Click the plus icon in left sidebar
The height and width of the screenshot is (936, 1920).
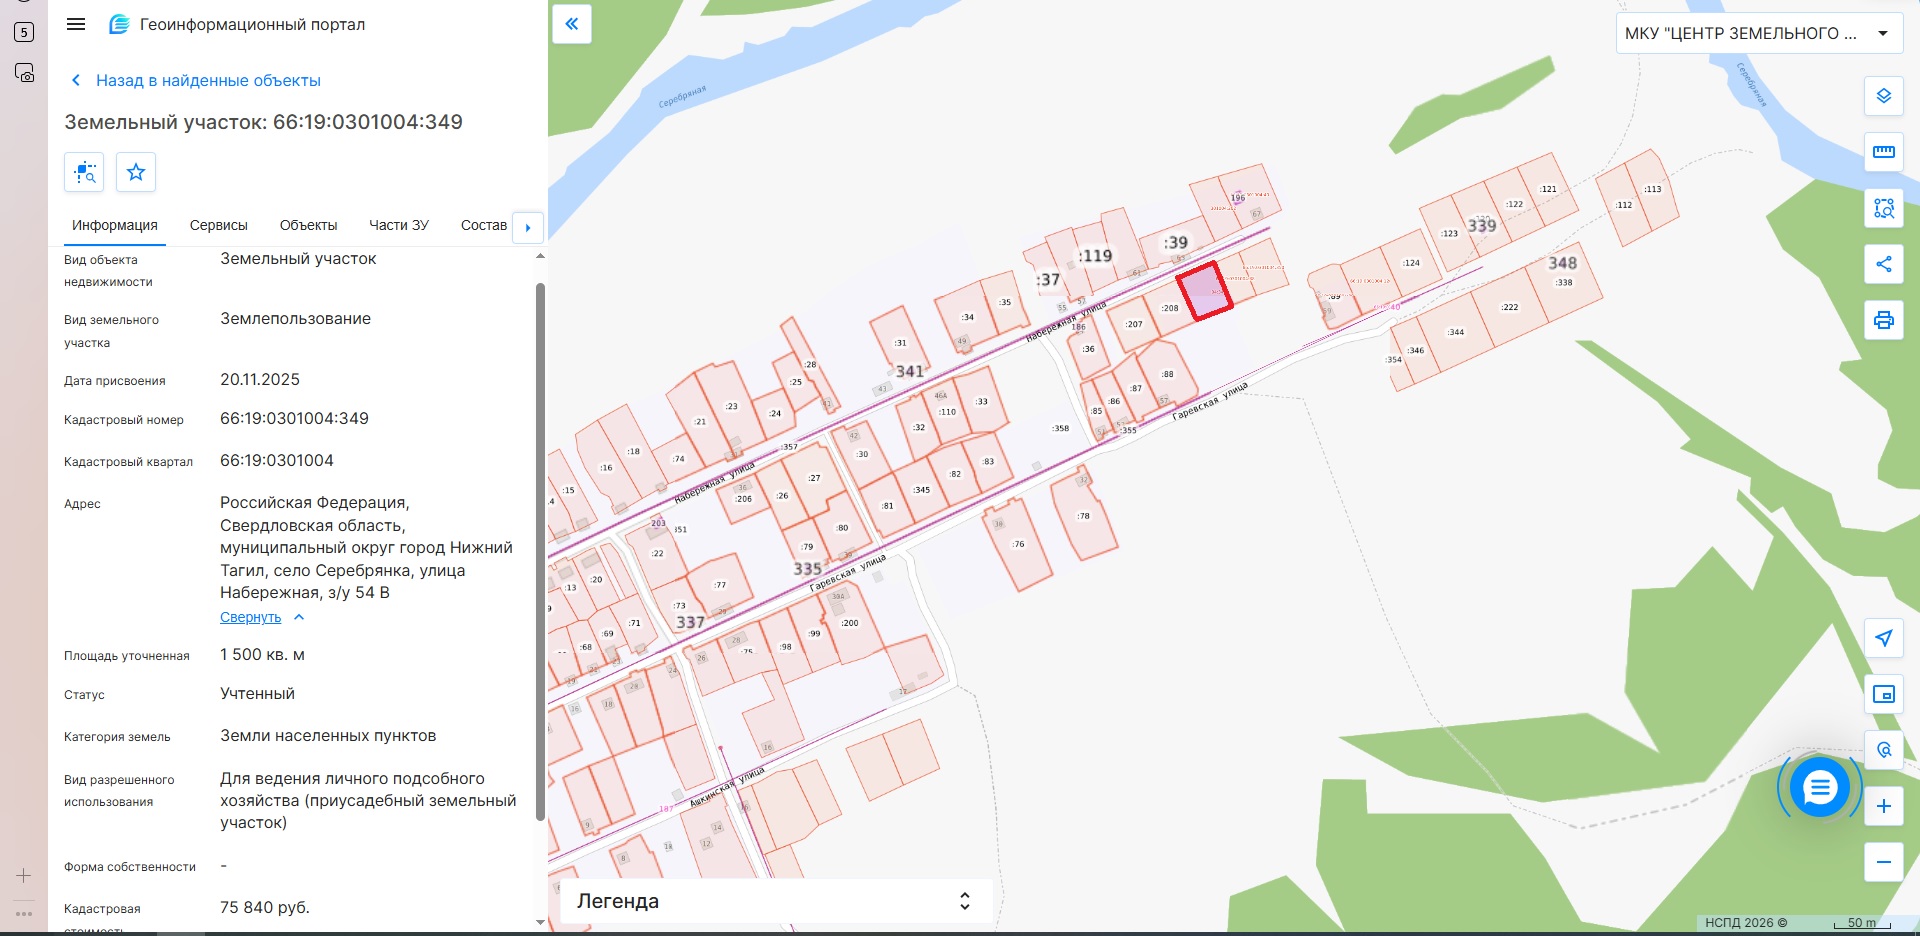[x=24, y=876]
